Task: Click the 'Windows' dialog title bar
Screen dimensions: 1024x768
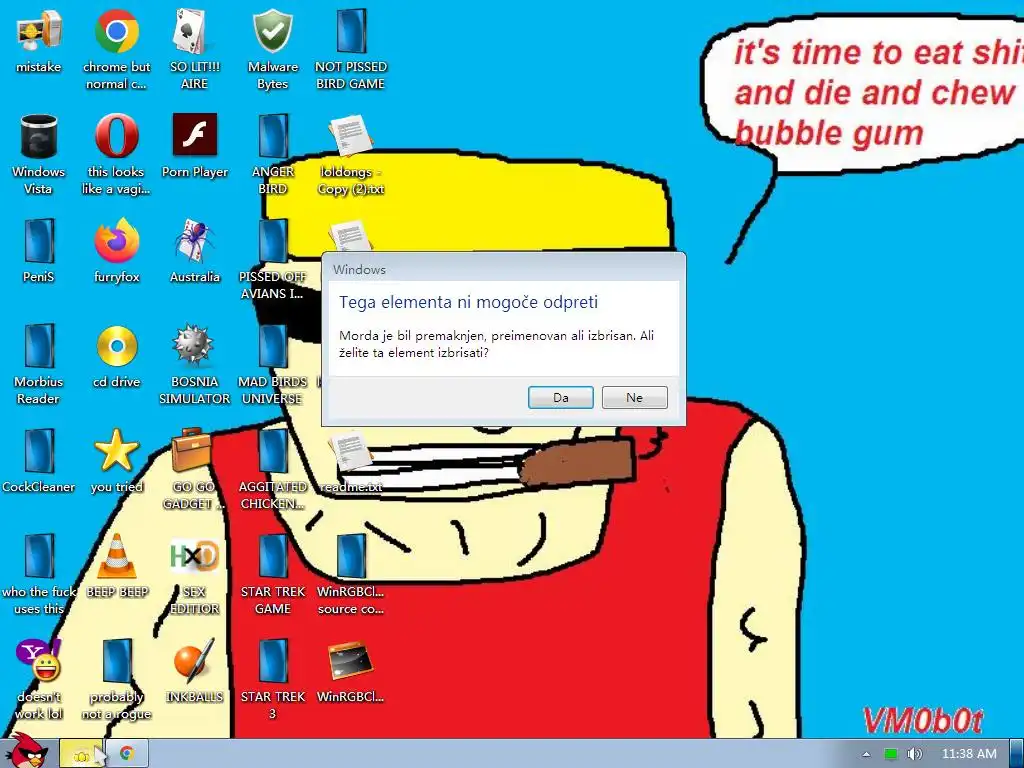Action: pos(504,269)
